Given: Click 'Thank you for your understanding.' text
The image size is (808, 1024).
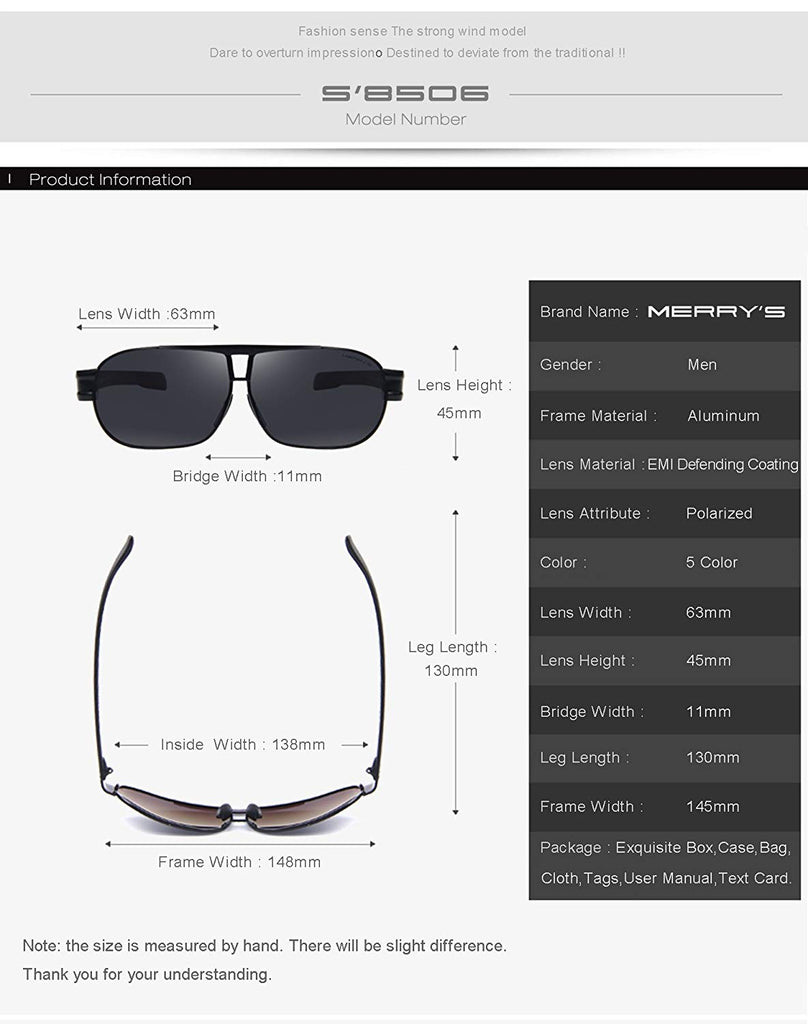Looking at the screenshot, I should coord(147,974).
